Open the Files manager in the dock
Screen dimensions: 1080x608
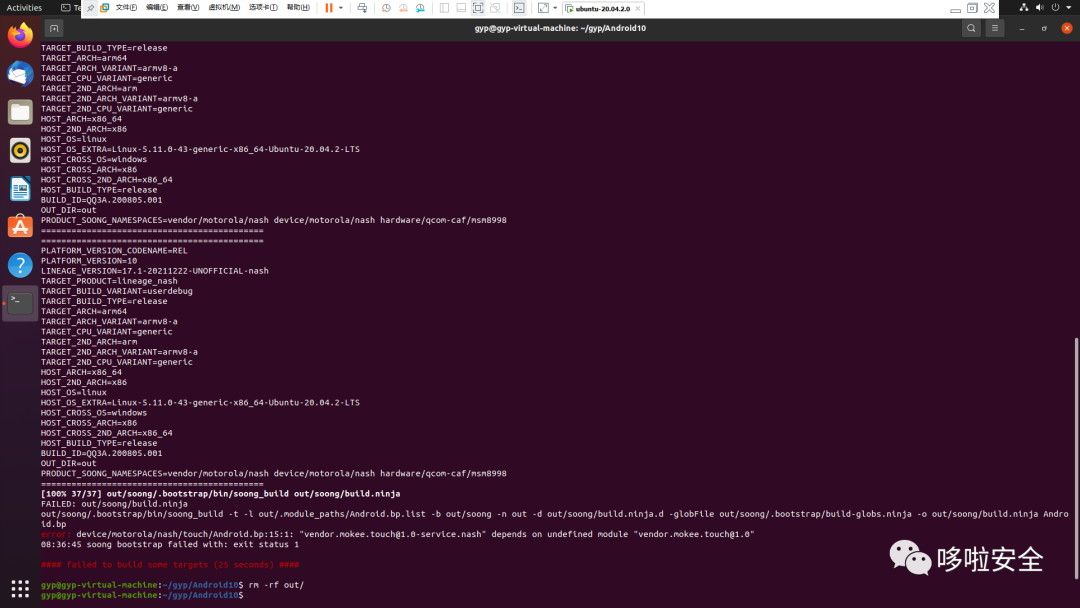(x=20, y=112)
